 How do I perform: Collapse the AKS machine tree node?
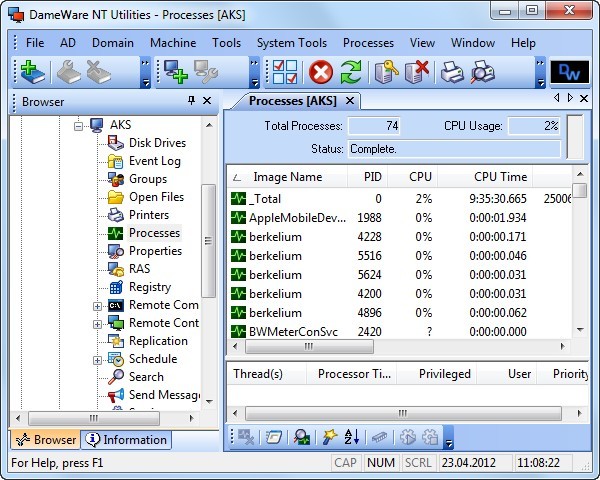[x=79, y=126]
